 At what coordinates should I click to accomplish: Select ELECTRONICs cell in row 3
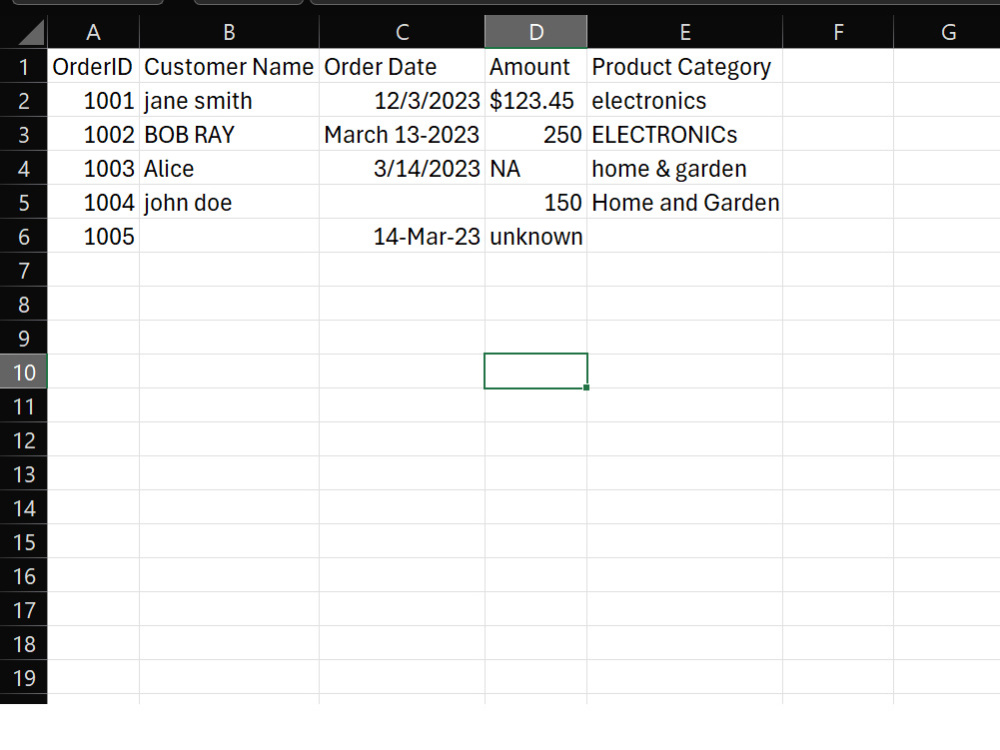(x=685, y=134)
